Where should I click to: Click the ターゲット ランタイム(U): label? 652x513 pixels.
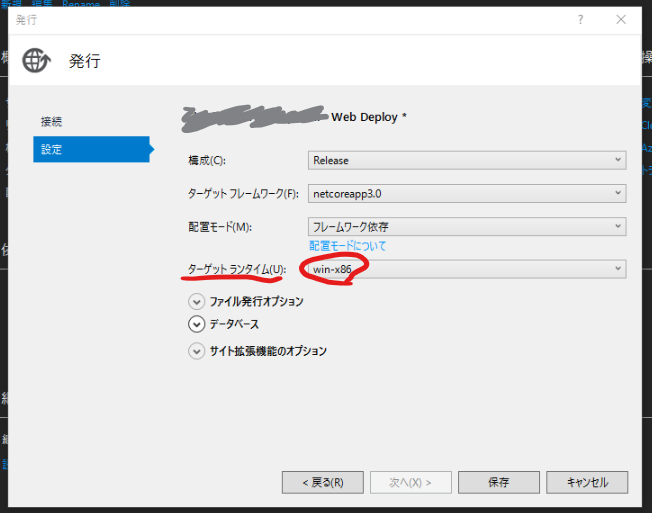[x=237, y=269]
